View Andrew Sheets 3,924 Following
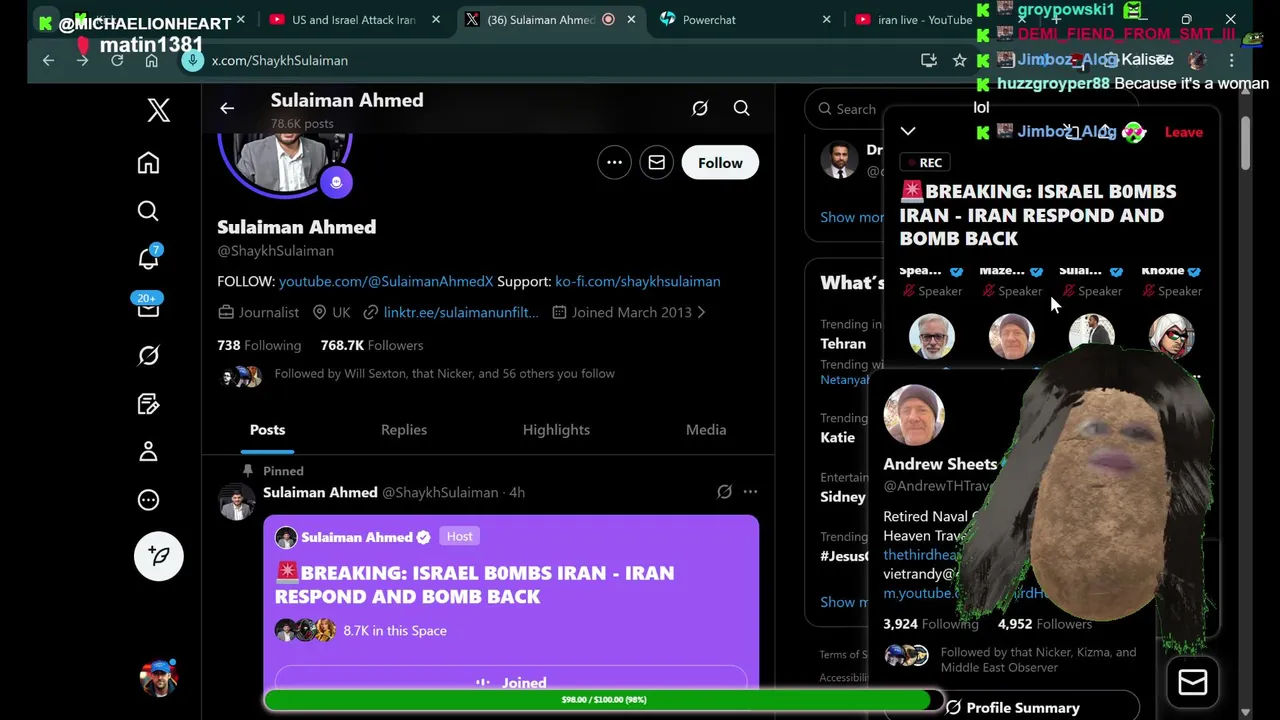1280x720 pixels. click(930, 624)
